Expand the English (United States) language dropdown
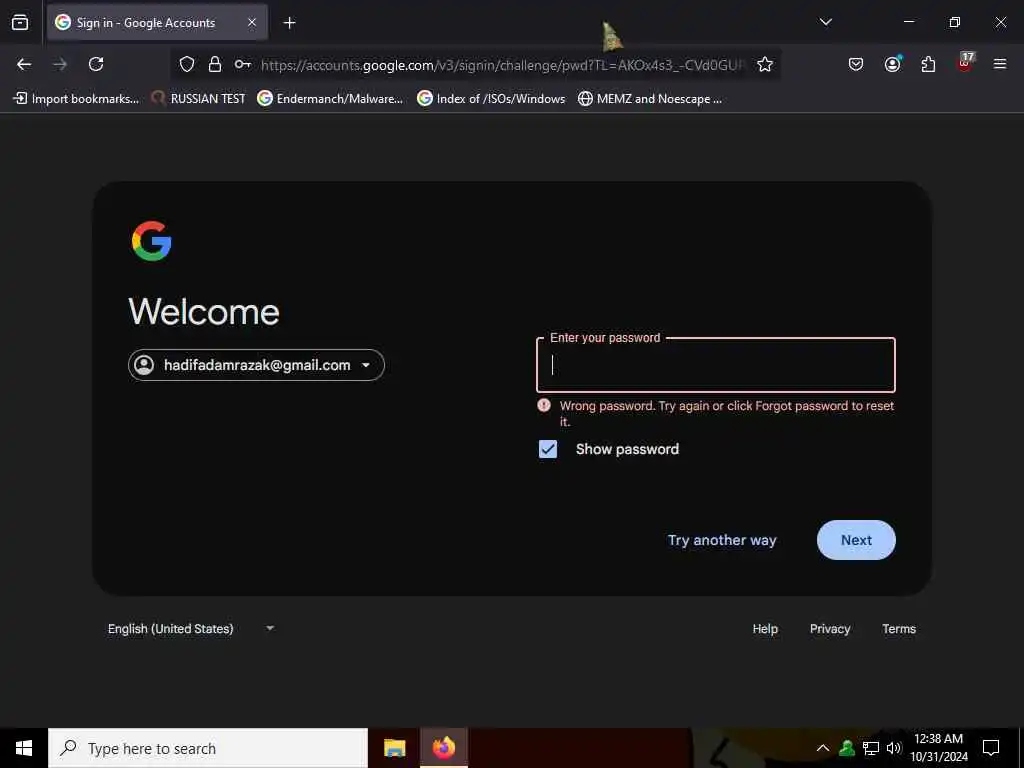 click(191, 628)
